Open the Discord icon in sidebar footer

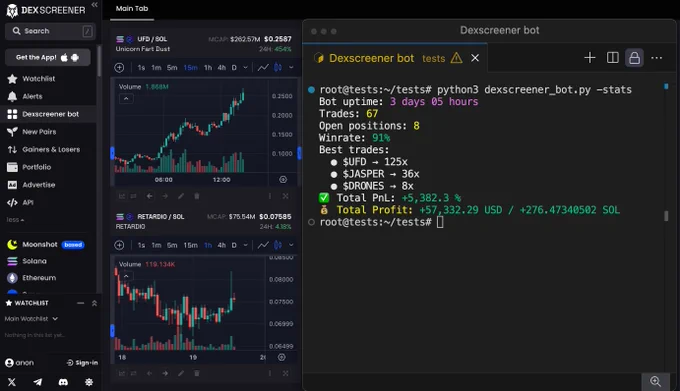pyautogui.click(x=63, y=382)
